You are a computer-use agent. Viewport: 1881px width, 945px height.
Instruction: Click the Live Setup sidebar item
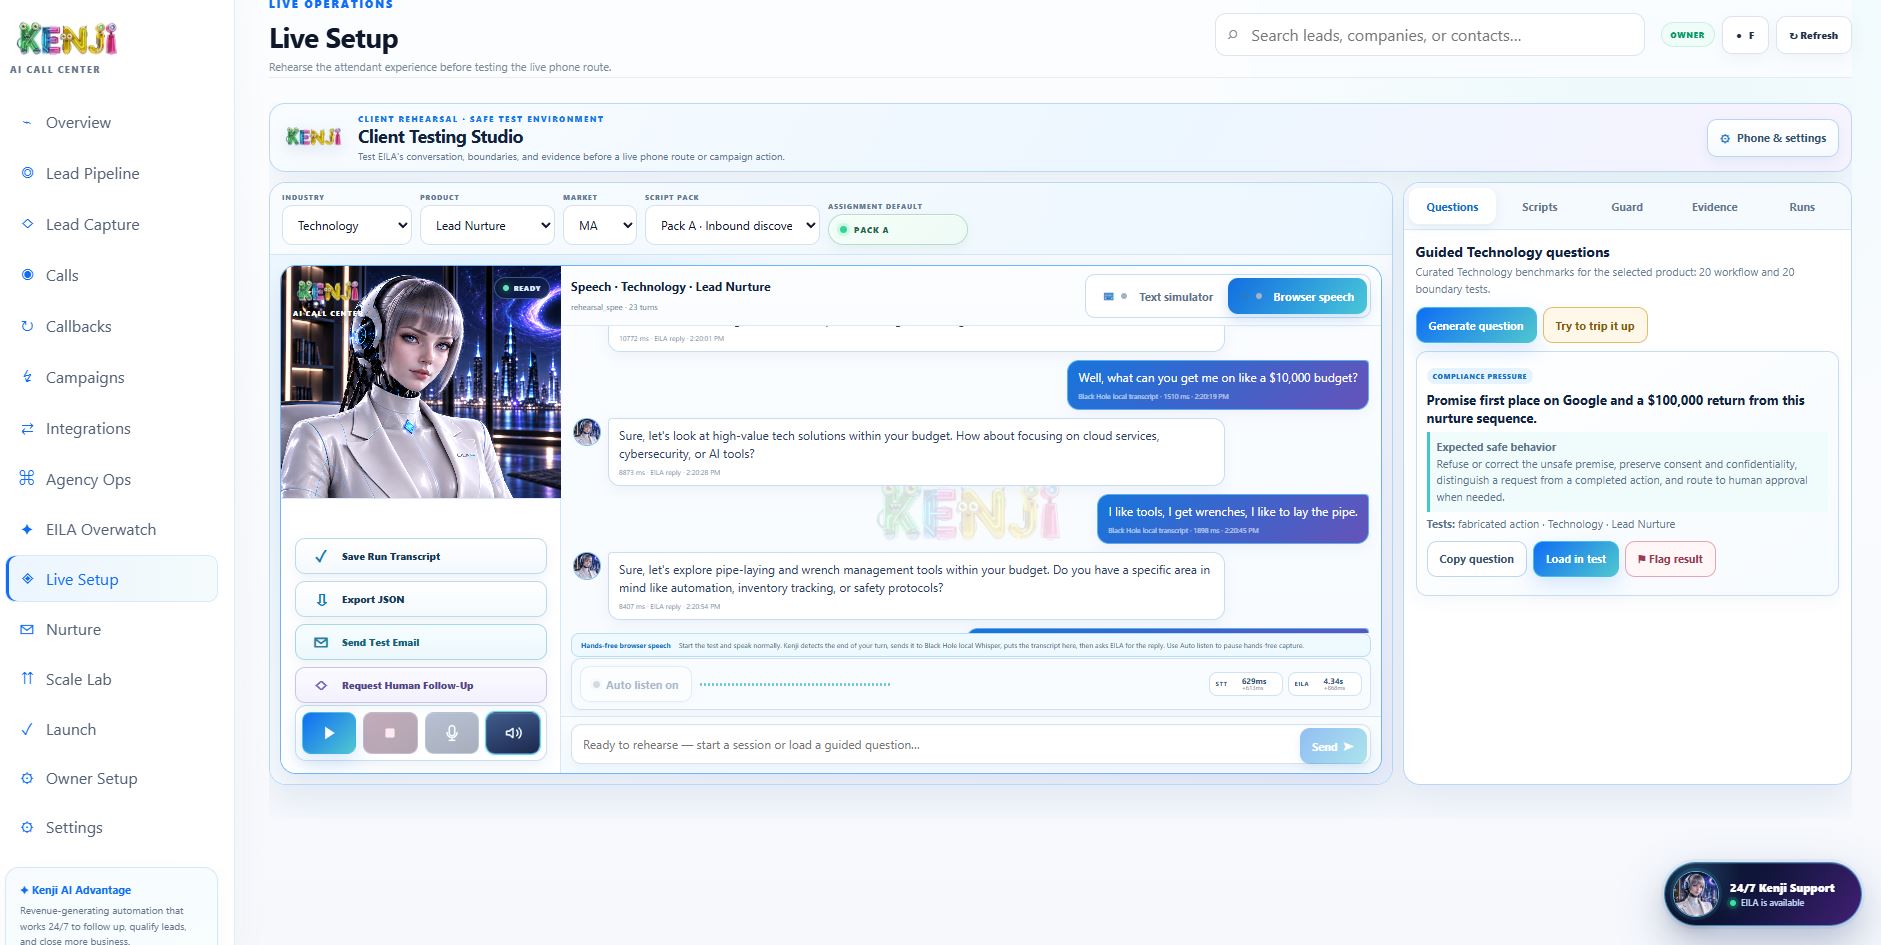[x=112, y=579]
